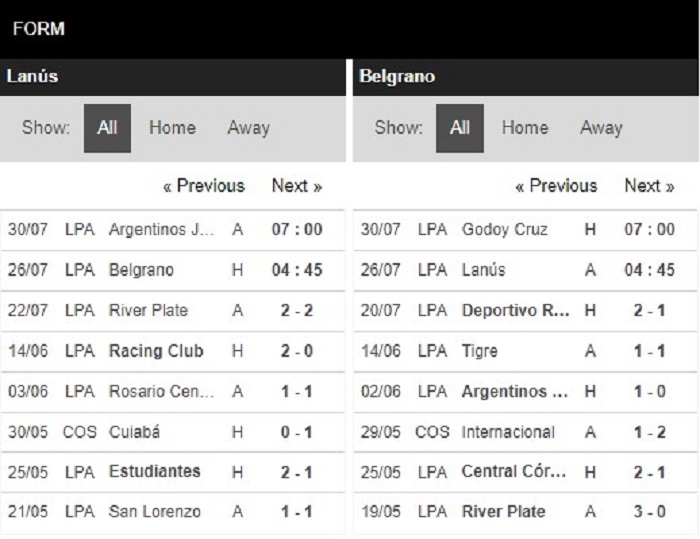
Task: Switch to Home filter for Lanús
Action: (172, 128)
